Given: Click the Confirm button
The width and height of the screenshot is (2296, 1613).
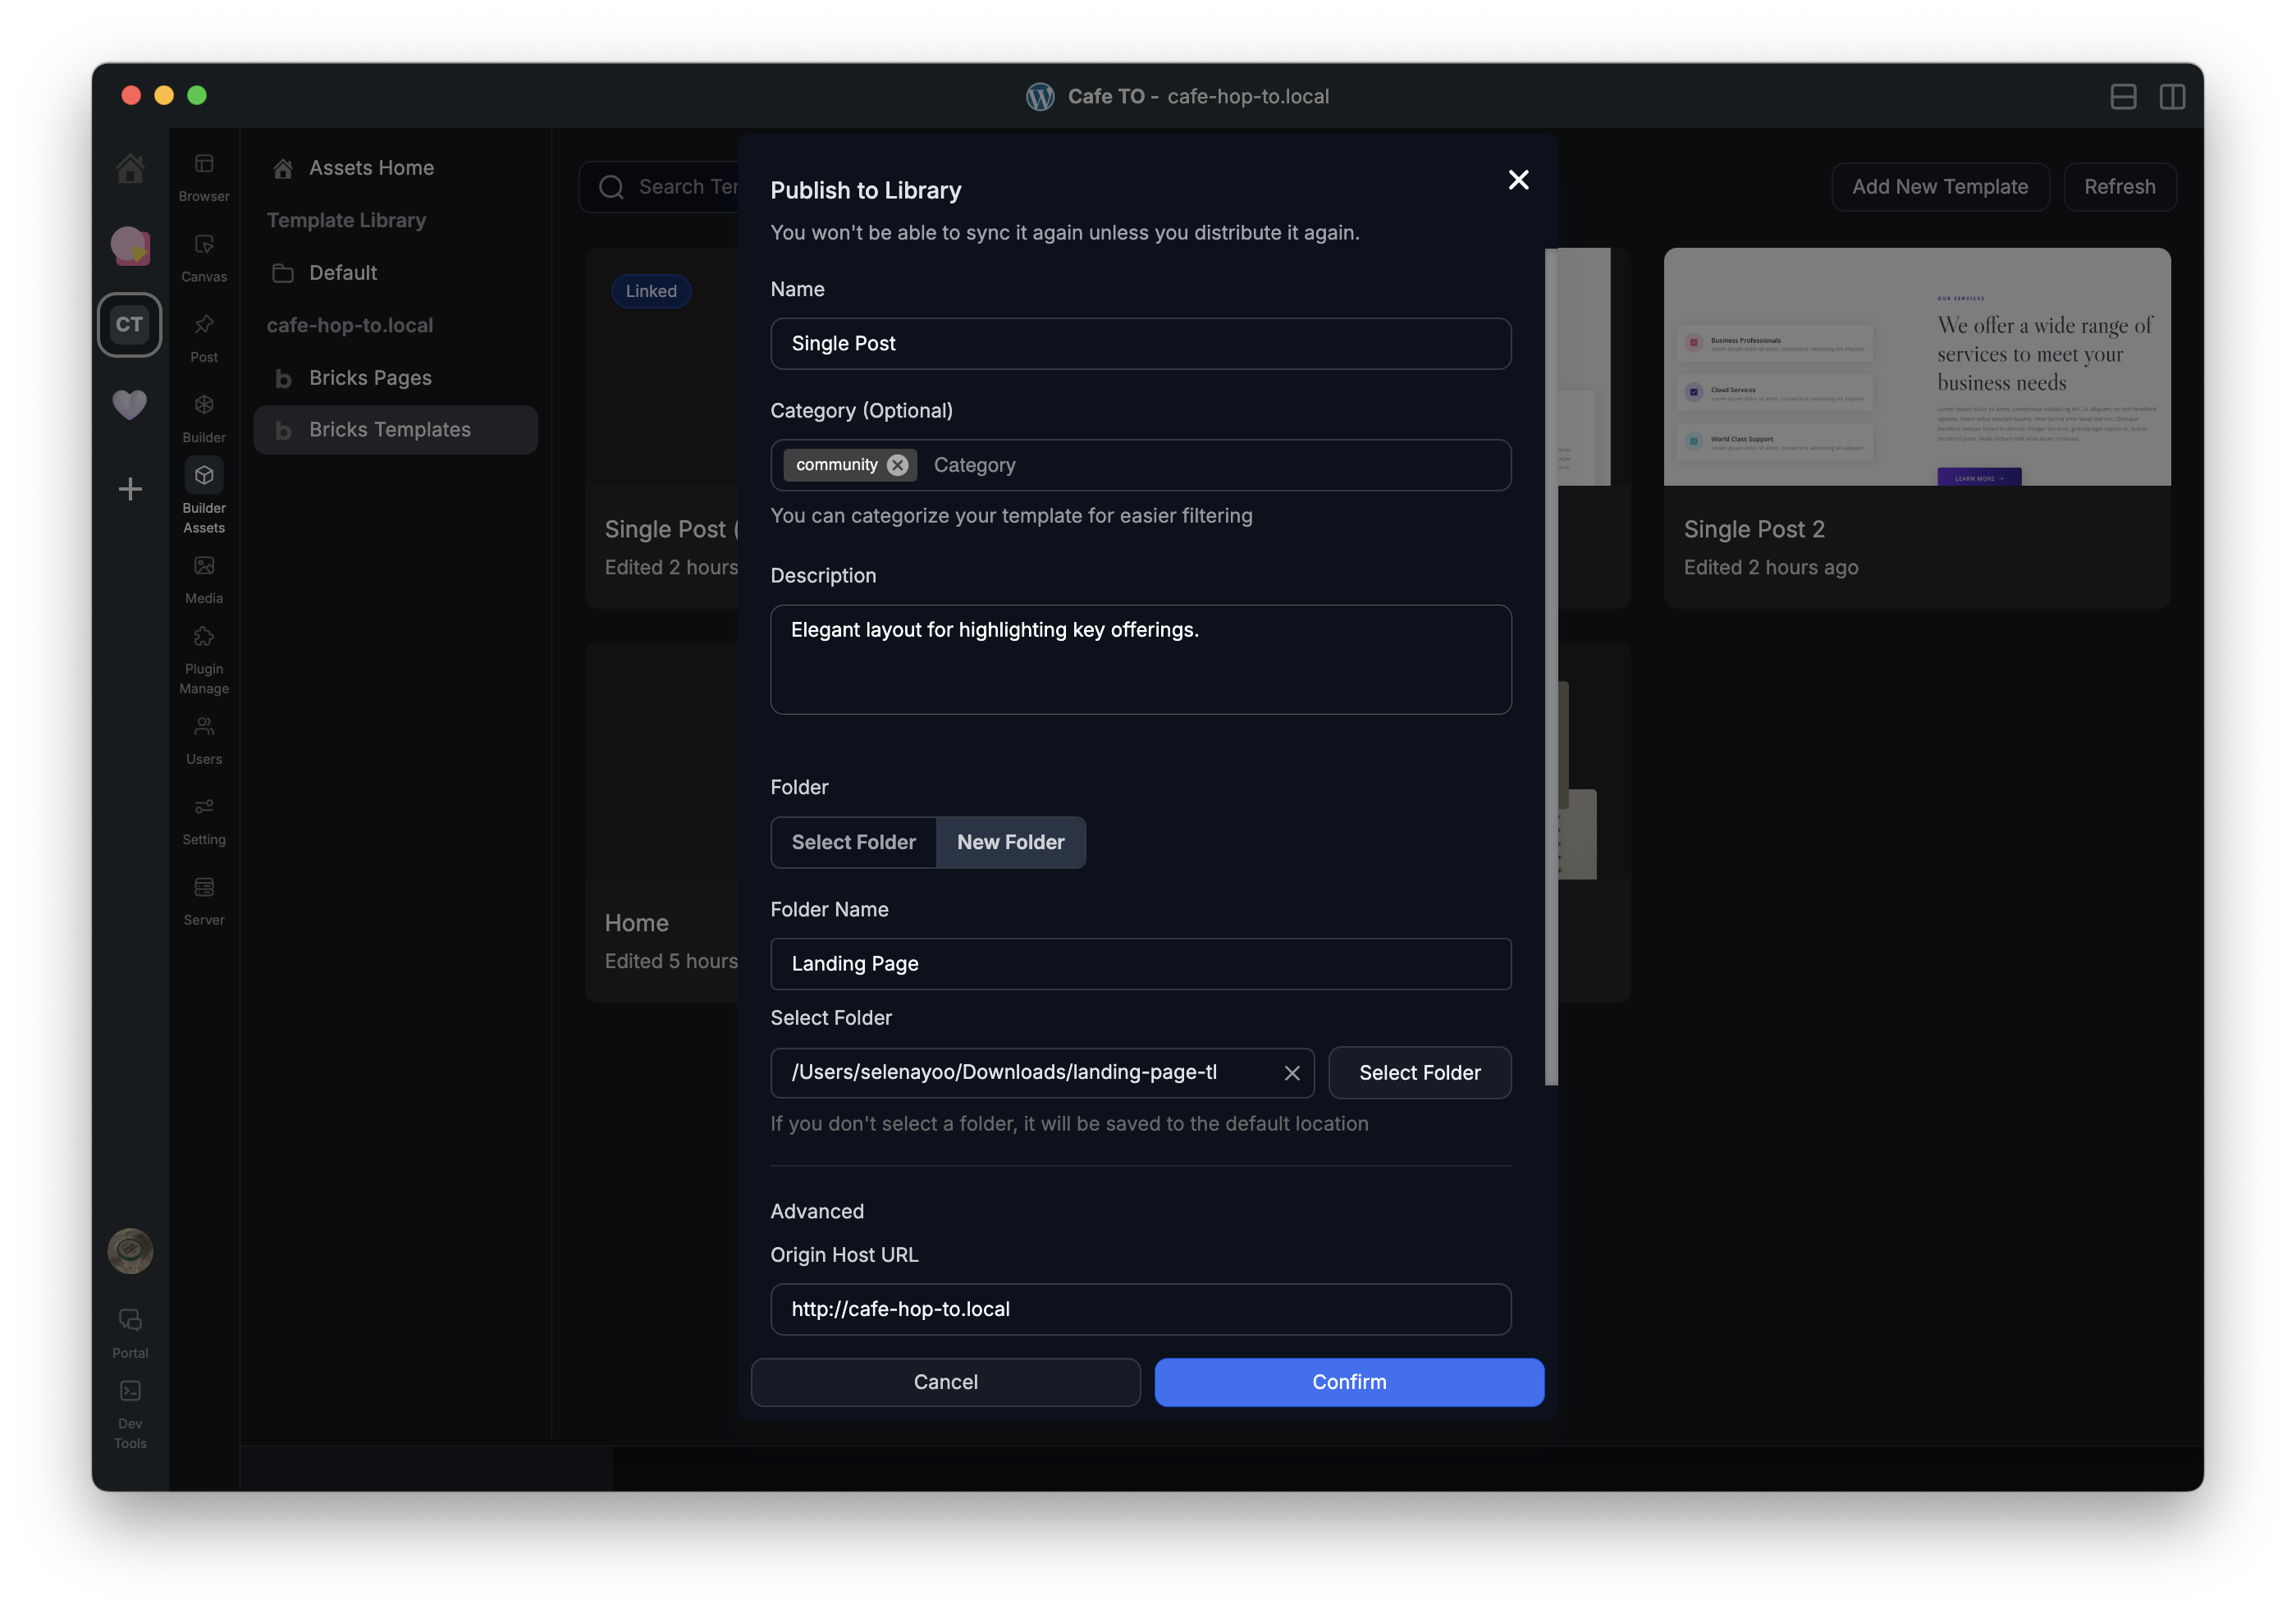Looking at the screenshot, I should pos(1348,1382).
